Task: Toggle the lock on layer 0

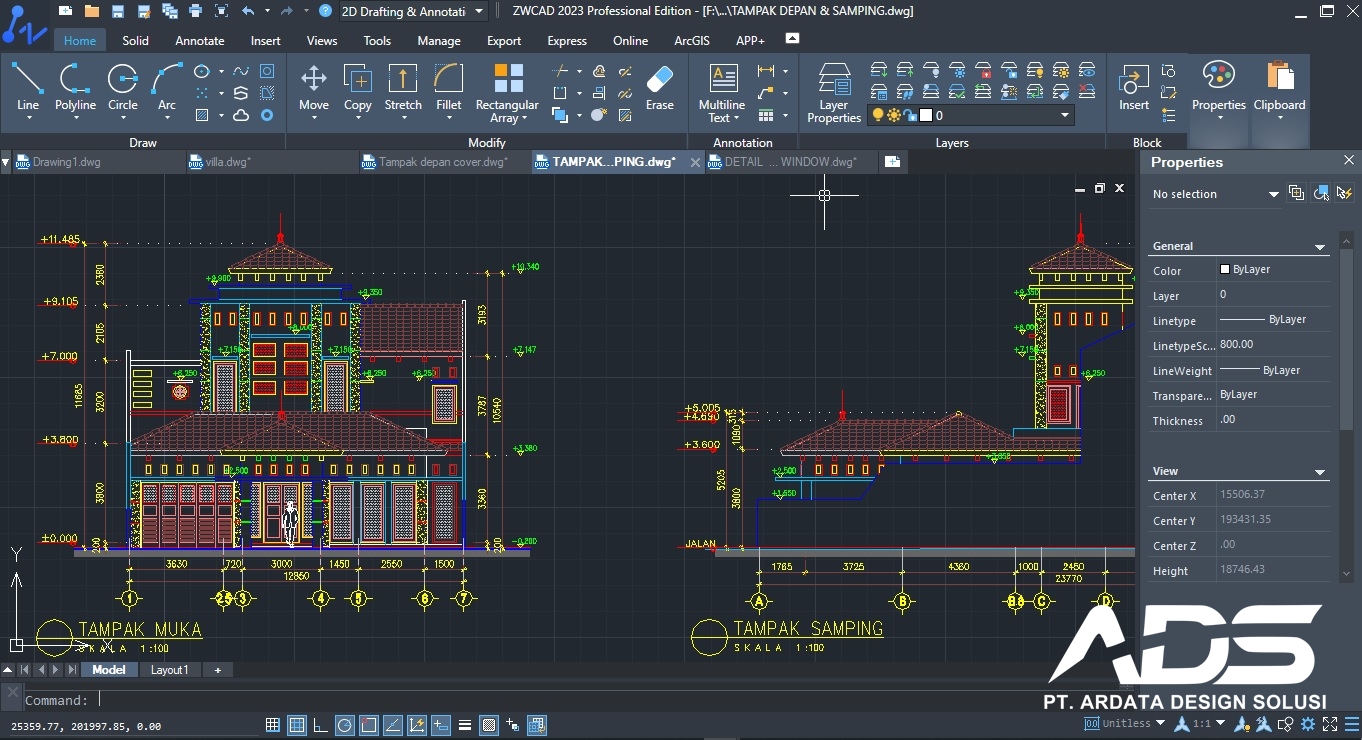Action: pyautogui.click(x=910, y=114)
